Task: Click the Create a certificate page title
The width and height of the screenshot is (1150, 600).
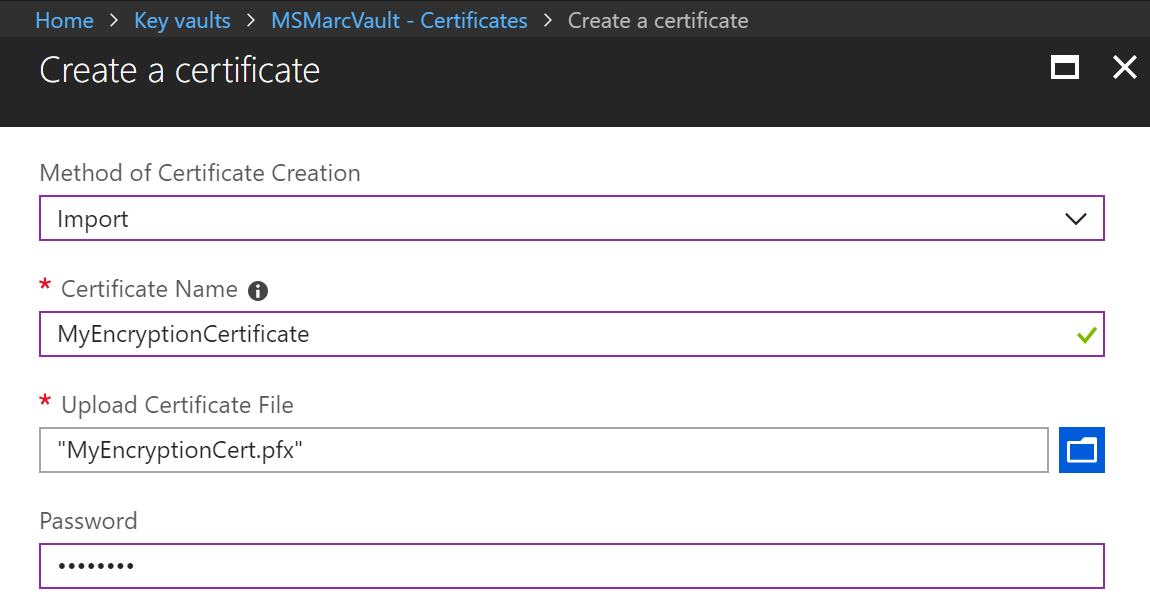Action: [x=179, y=70]
